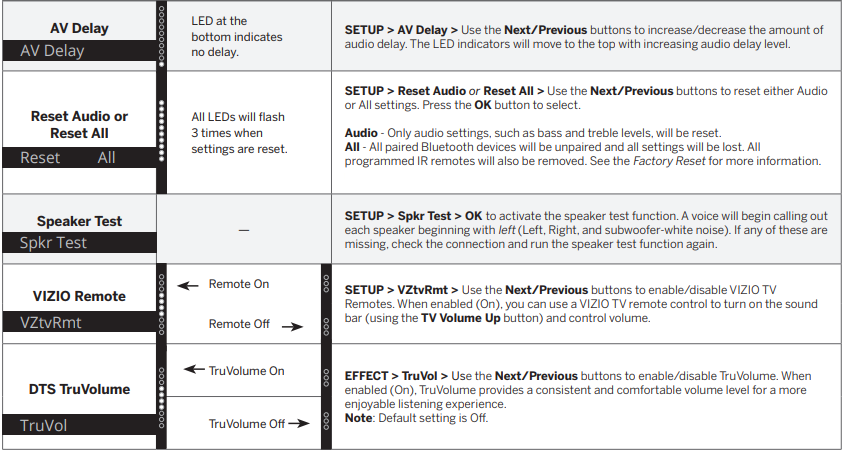Click the VIZIO Remote row heading
This screenshot has height=452, width=843.
(x=78, y=296)
